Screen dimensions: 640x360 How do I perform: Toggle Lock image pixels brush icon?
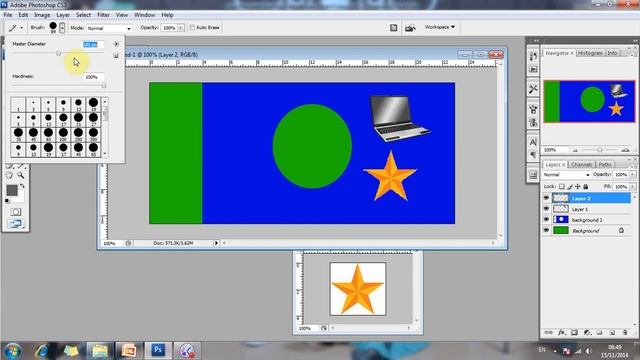[570, 187]
